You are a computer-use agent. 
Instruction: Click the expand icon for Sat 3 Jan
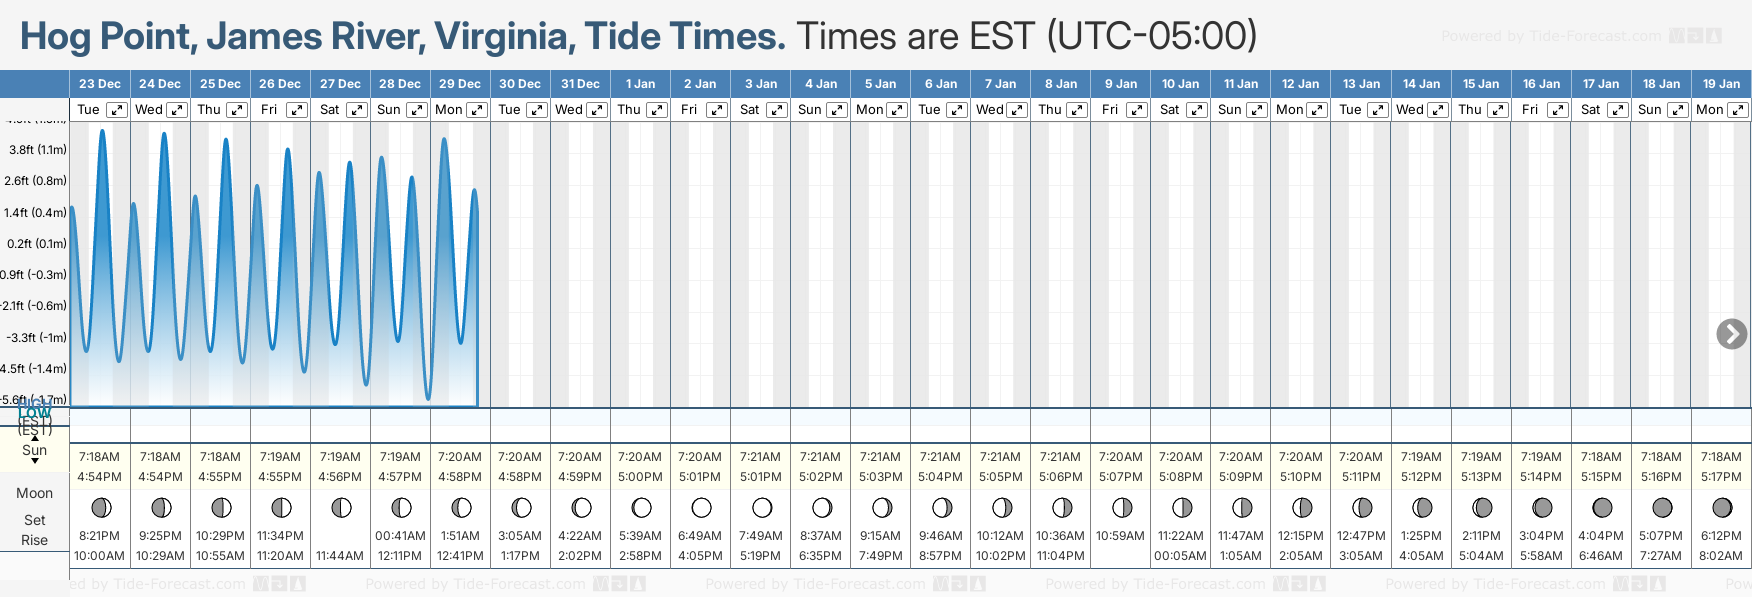pos(777,110)
